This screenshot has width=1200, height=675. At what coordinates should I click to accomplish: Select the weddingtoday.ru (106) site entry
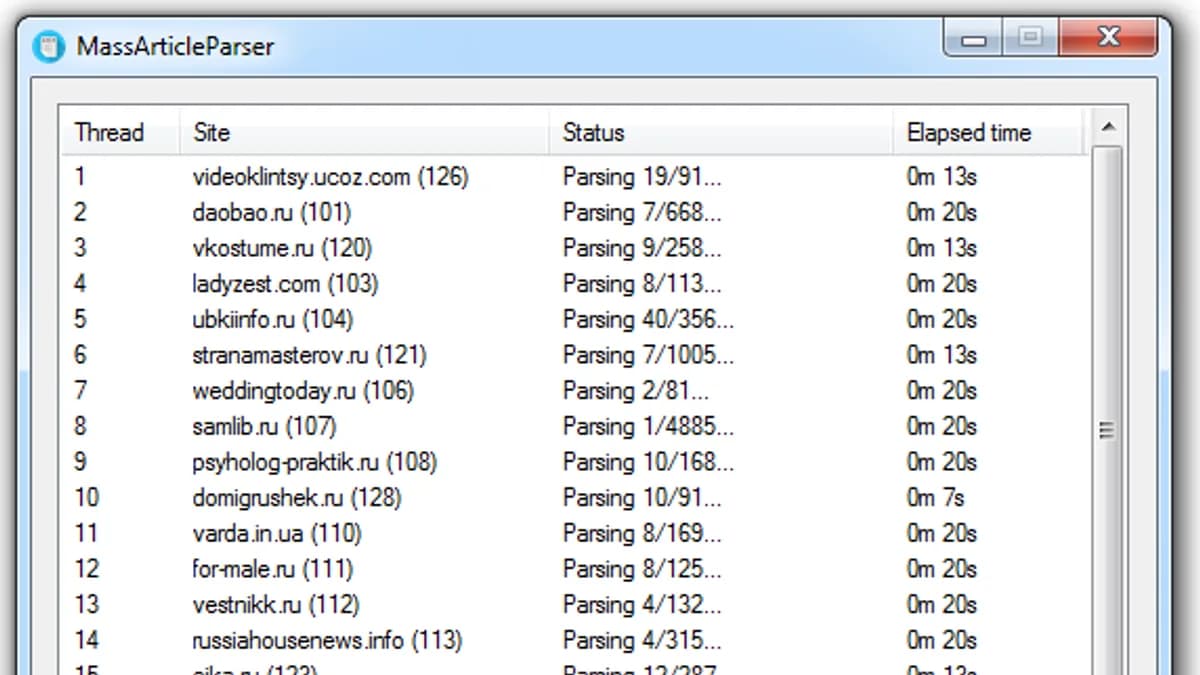coord(303,391)
